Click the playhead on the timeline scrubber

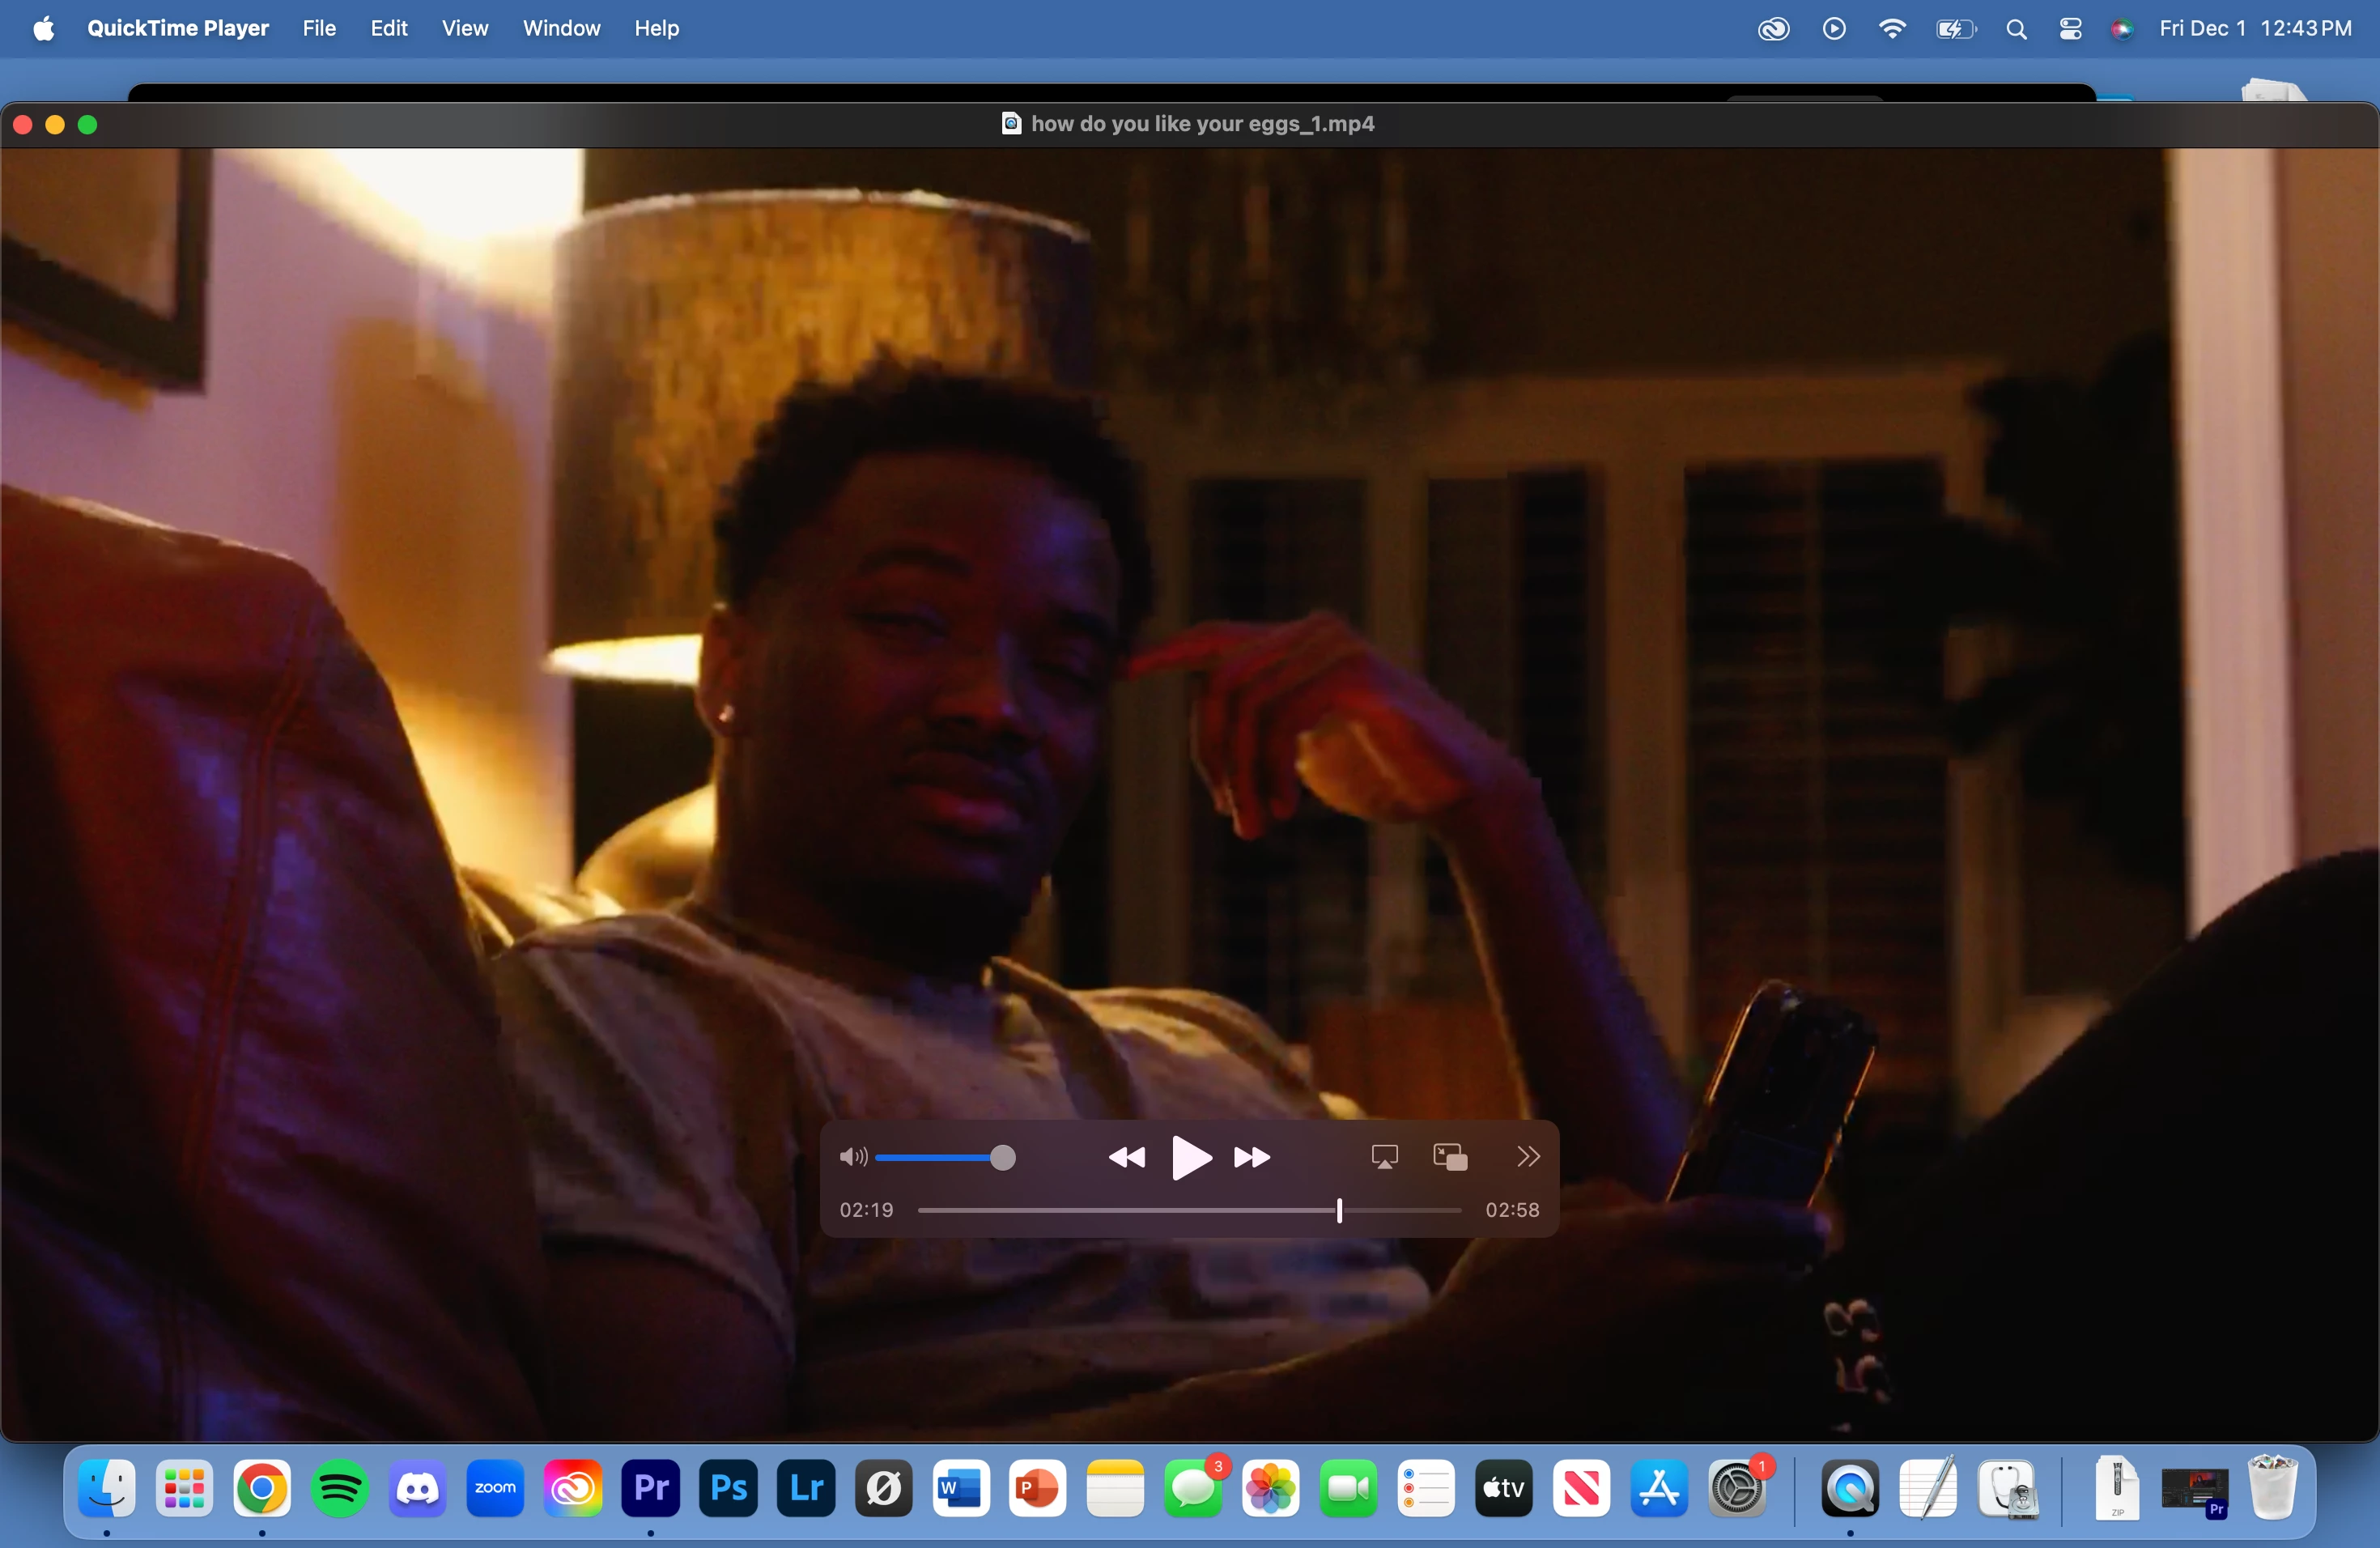(x=1339, y=1211)
